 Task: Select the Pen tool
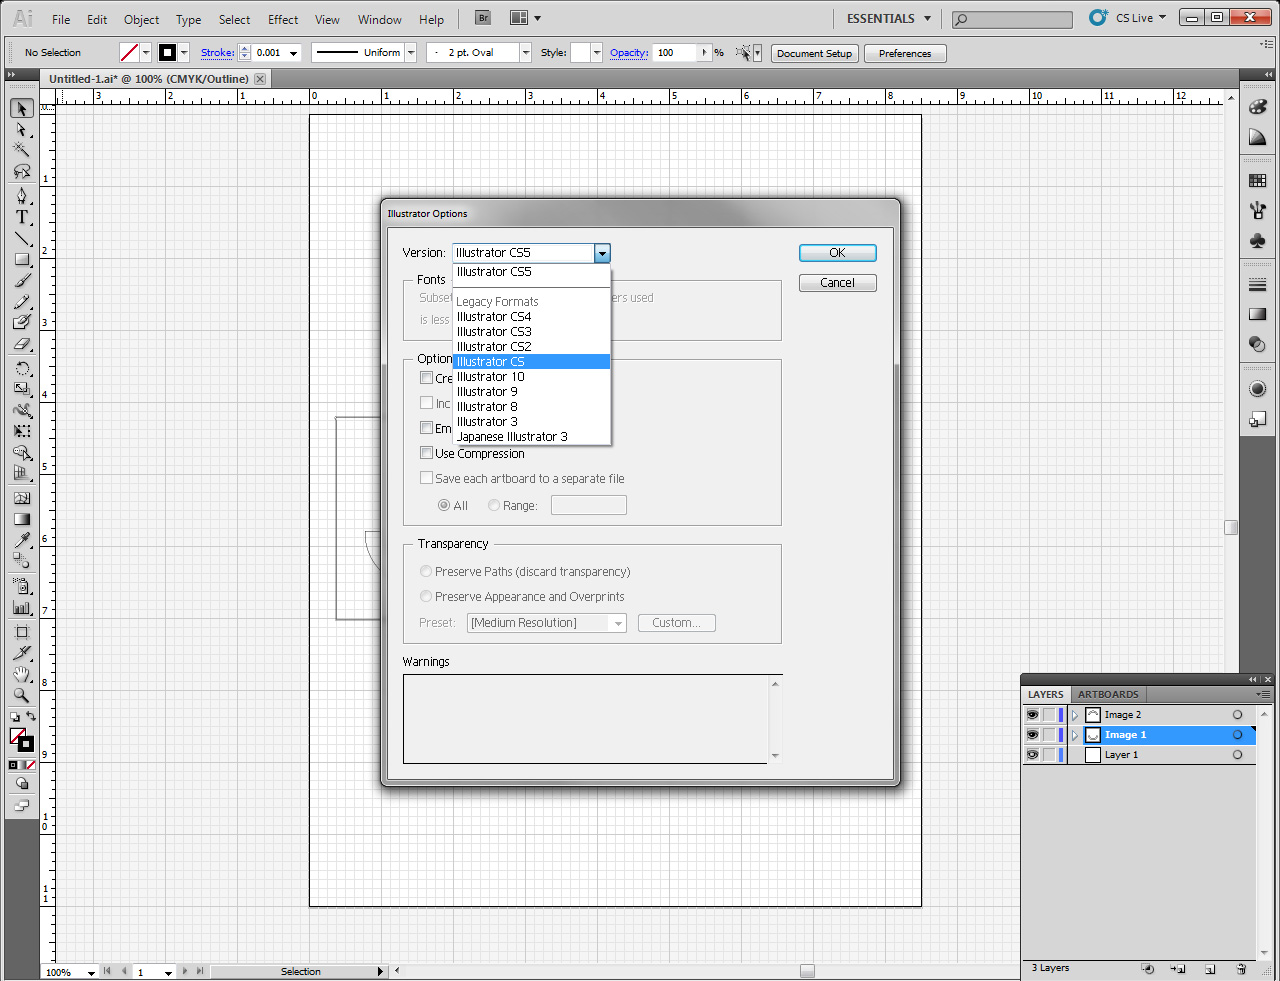click(22, 196)
